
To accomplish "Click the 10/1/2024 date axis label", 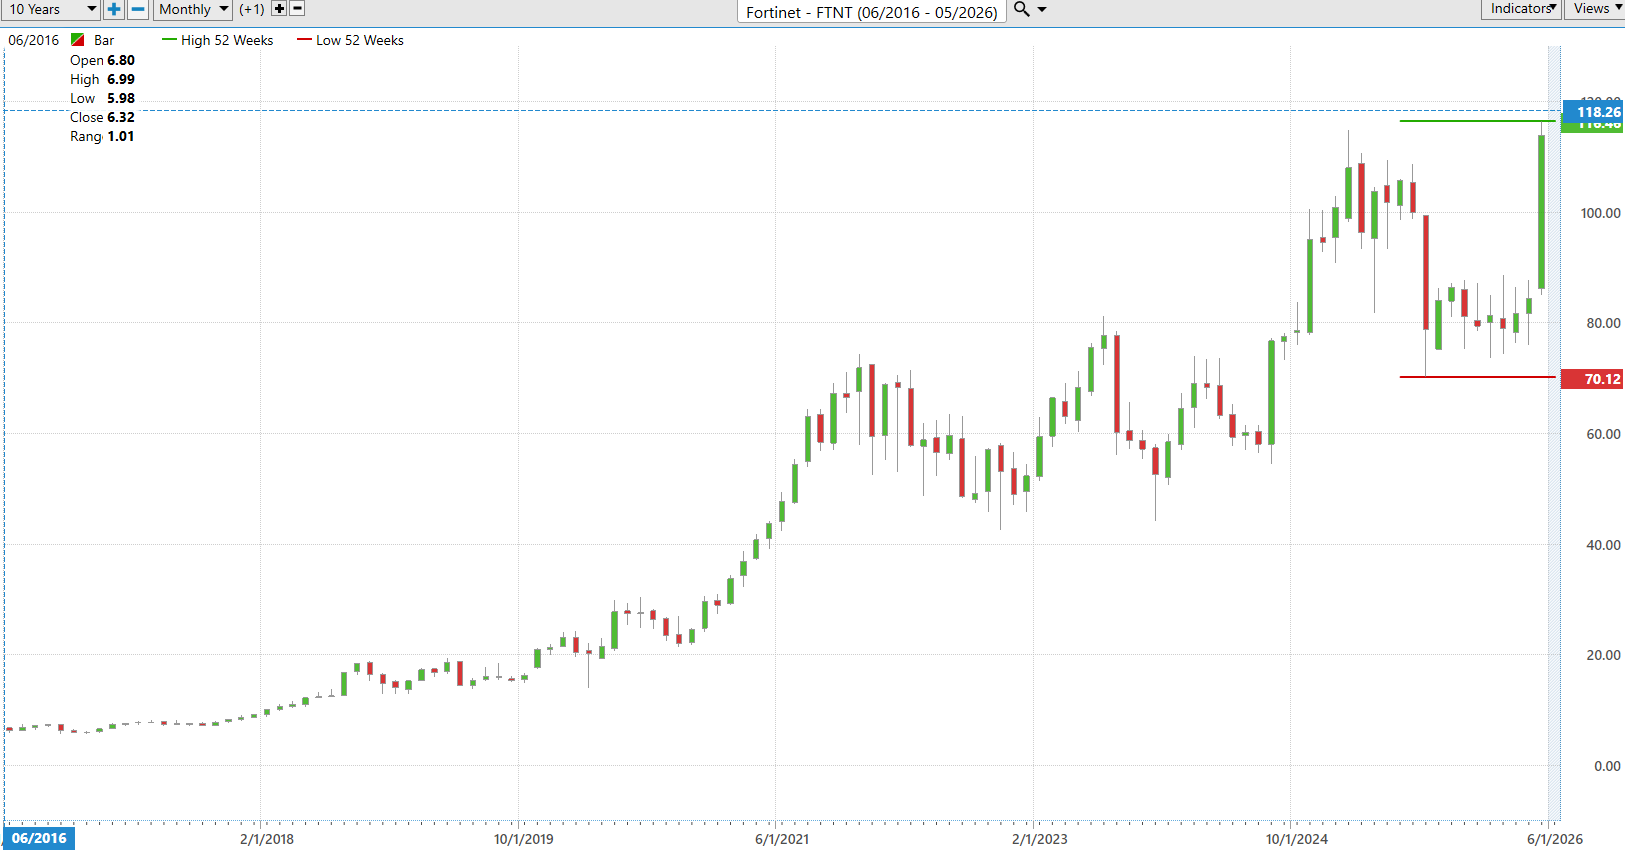I will click(1297, 839).
